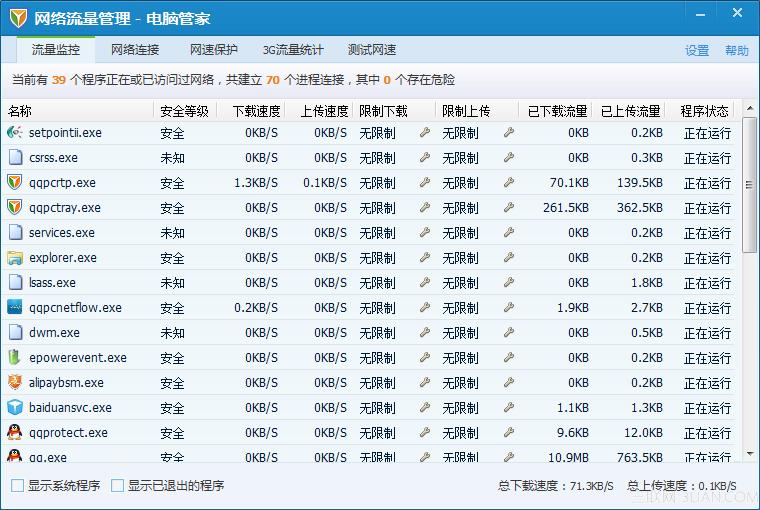Click the qqpcnetflow.exe icon

point(15,307)
